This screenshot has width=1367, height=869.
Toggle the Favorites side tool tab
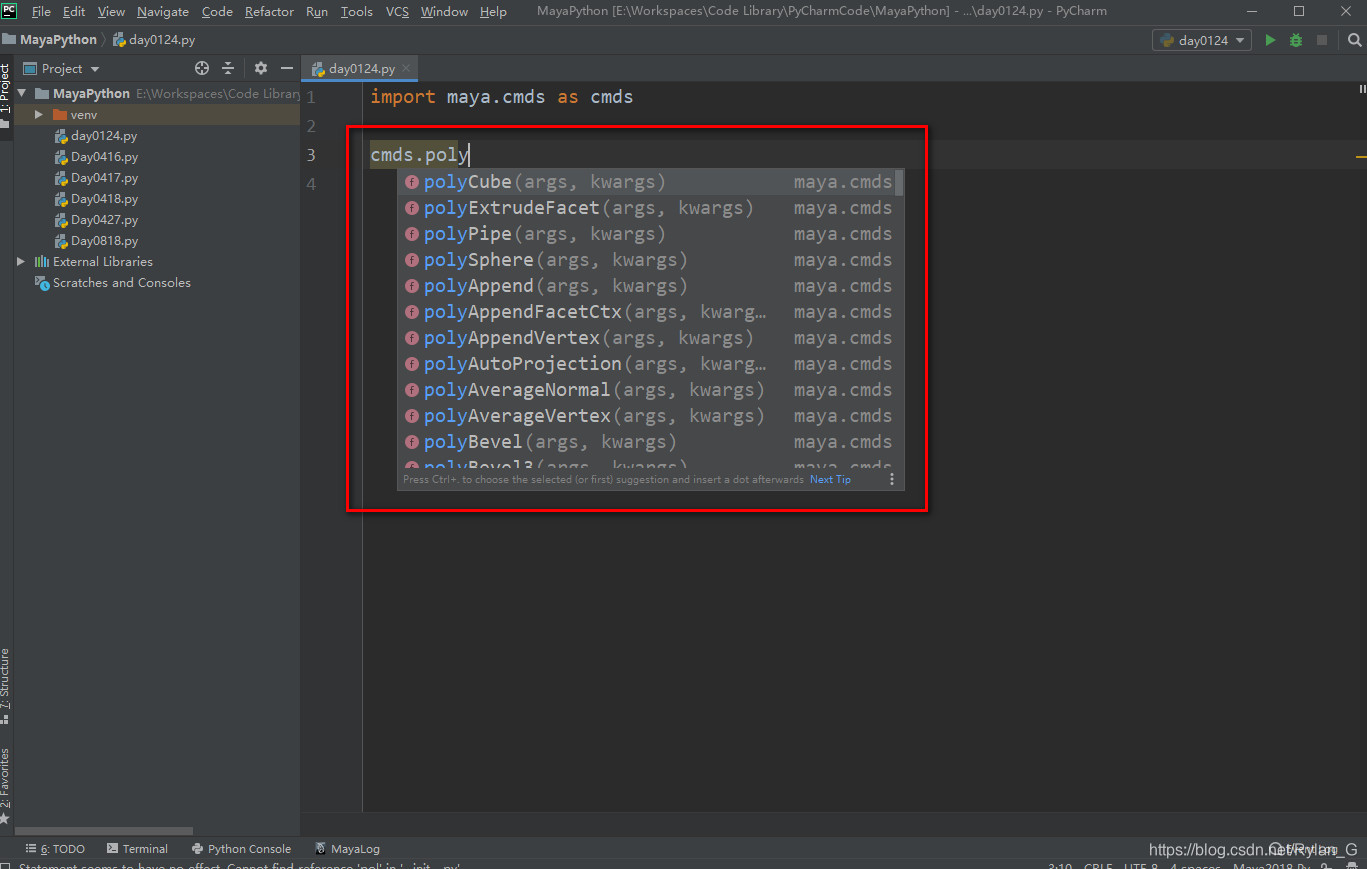click(6, 786)
